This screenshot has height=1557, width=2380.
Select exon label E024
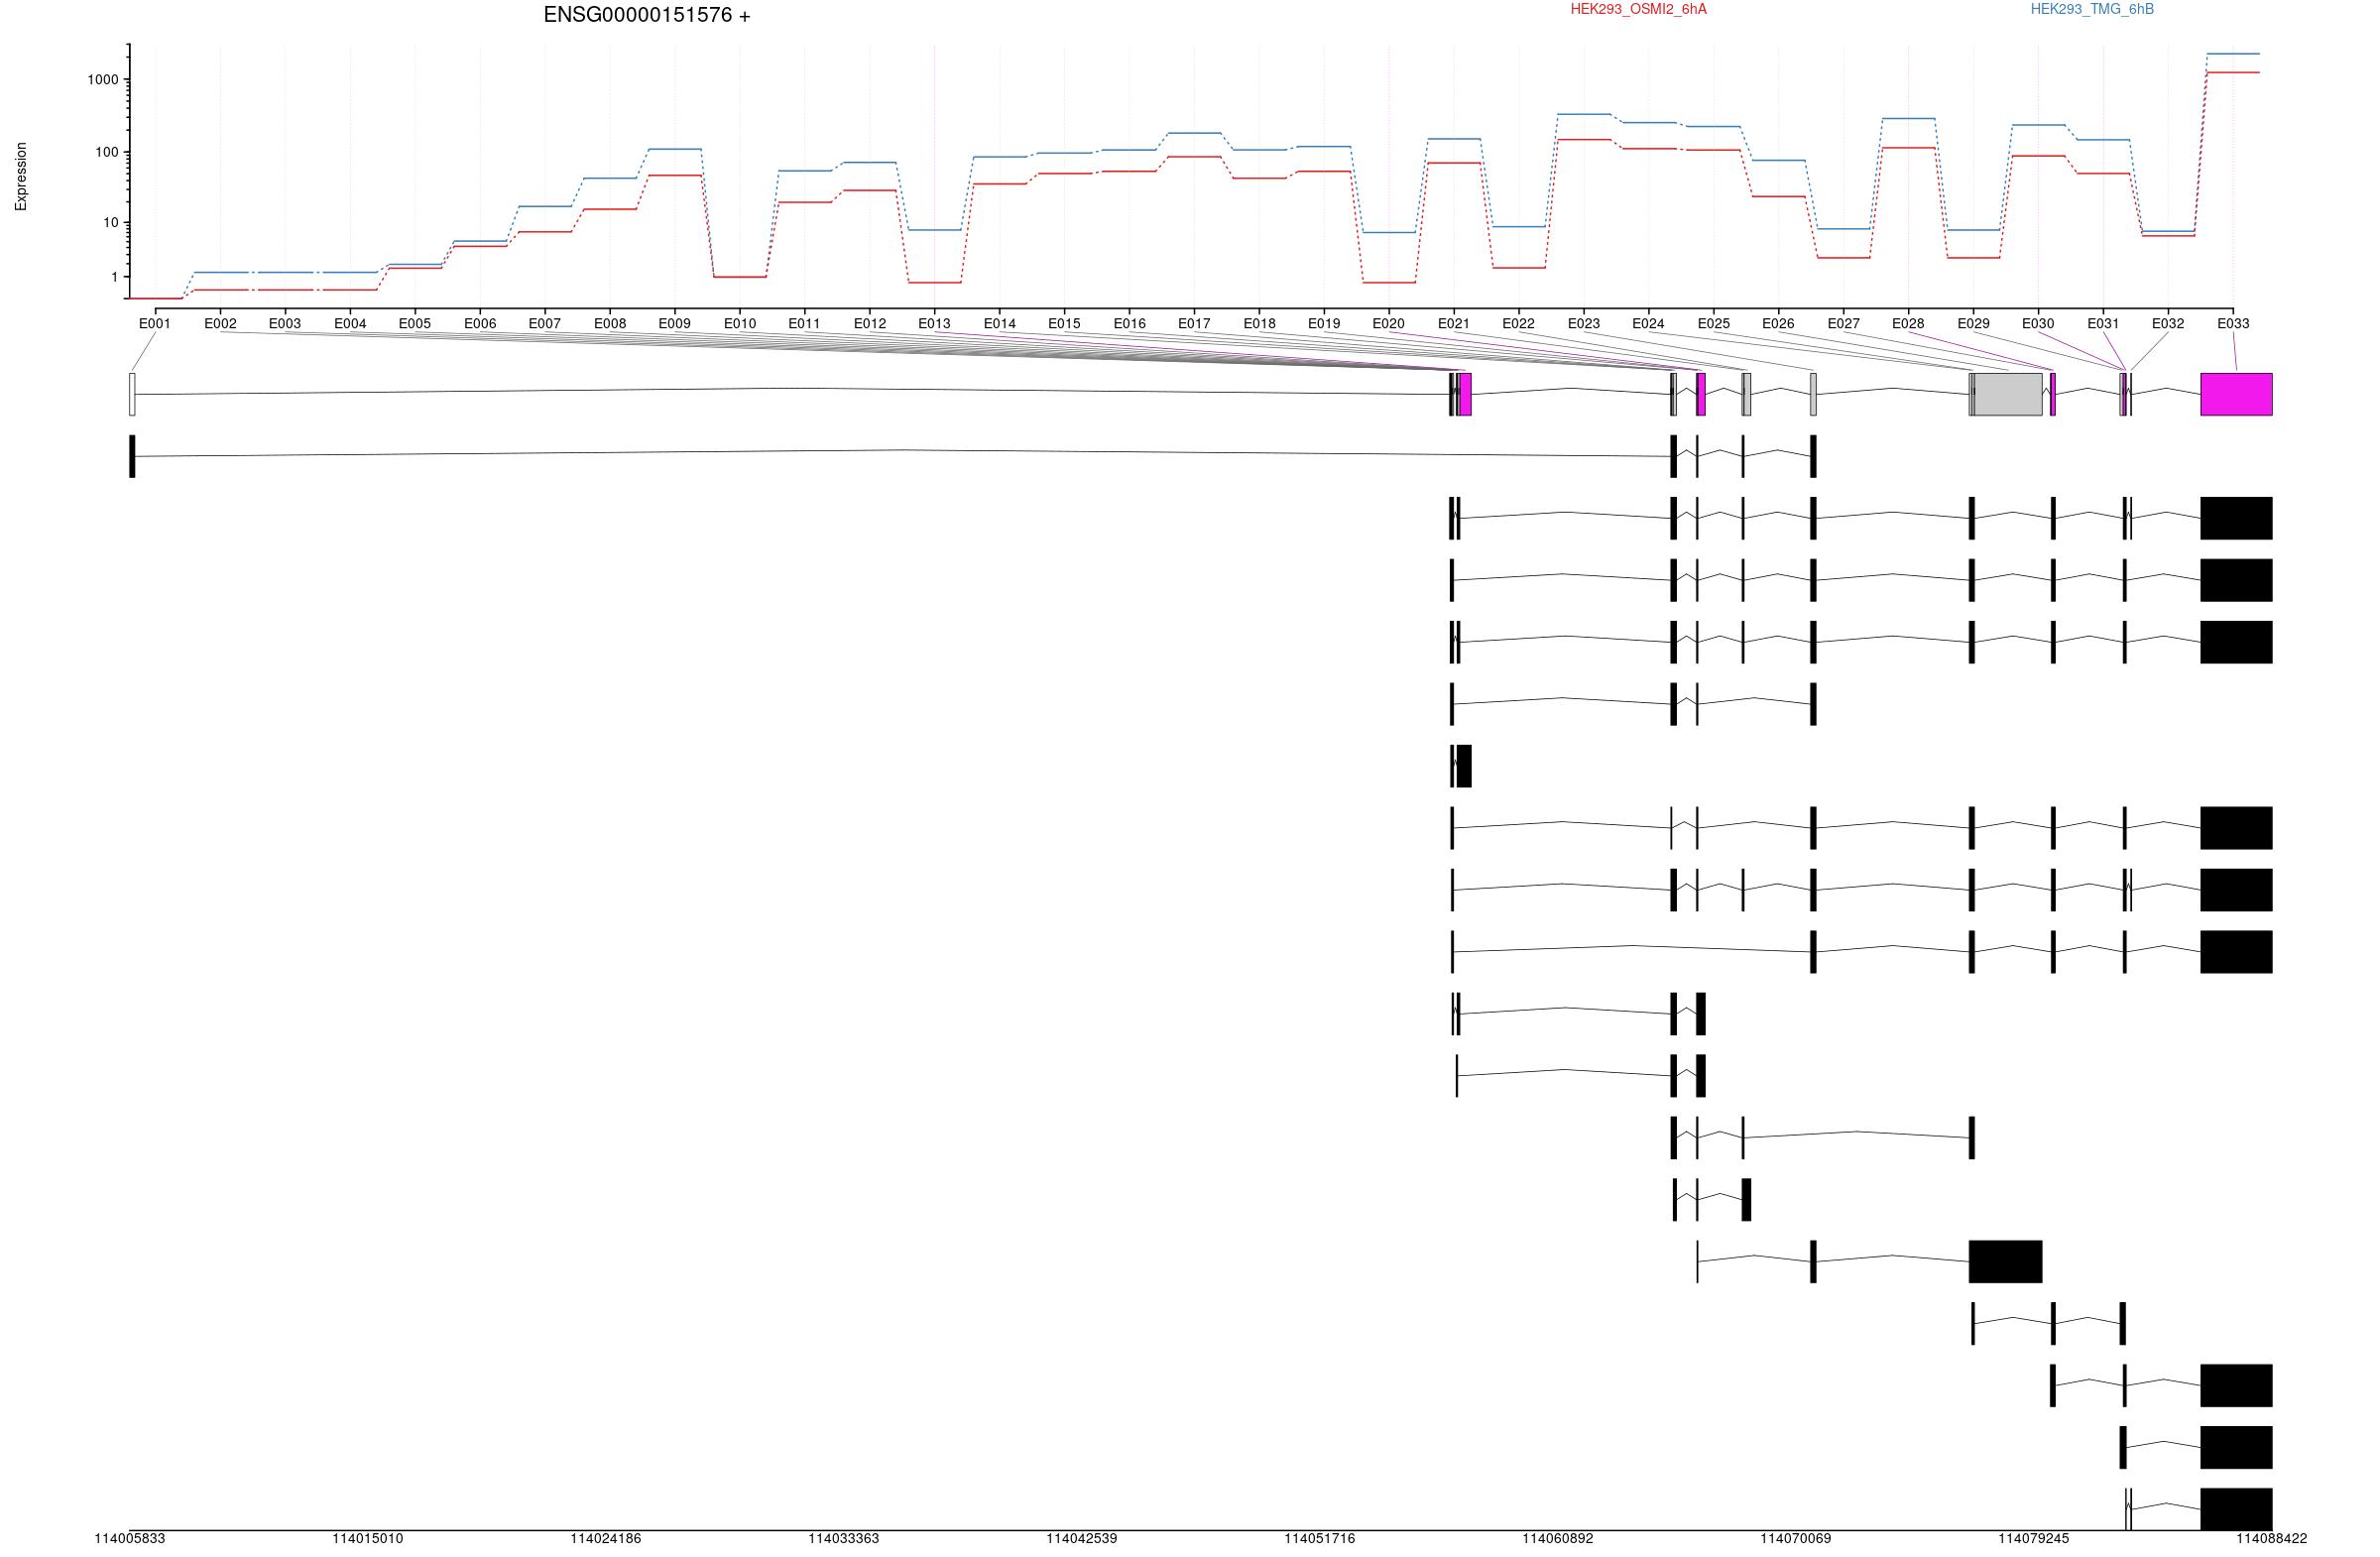[1648, 323]
